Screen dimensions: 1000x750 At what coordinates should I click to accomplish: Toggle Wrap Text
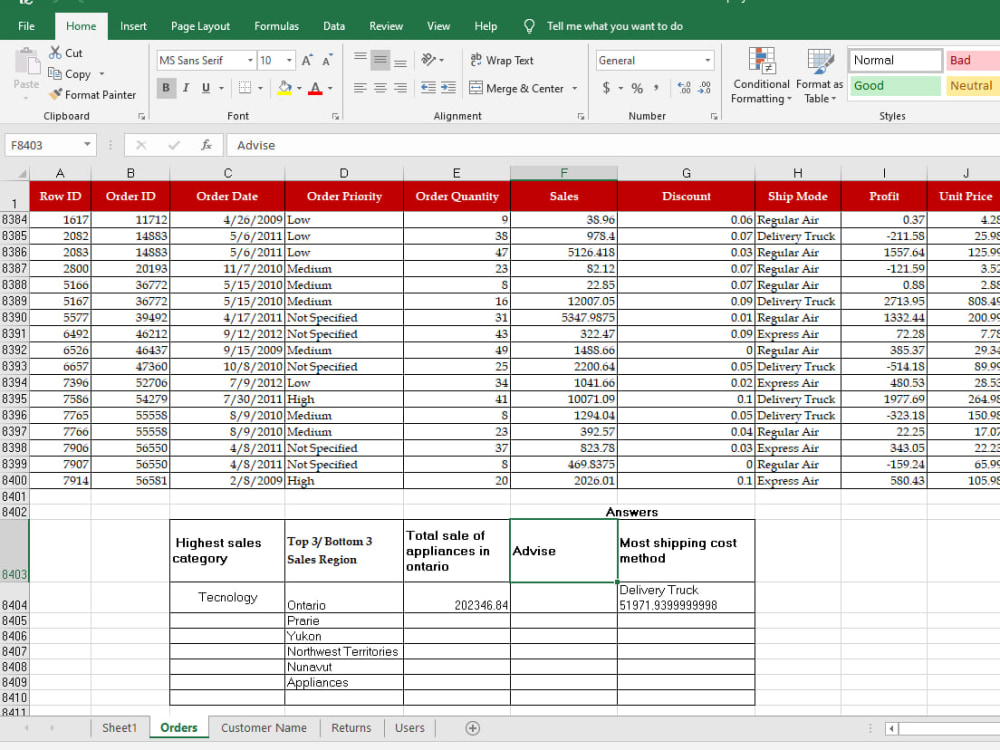coord(502,60)
